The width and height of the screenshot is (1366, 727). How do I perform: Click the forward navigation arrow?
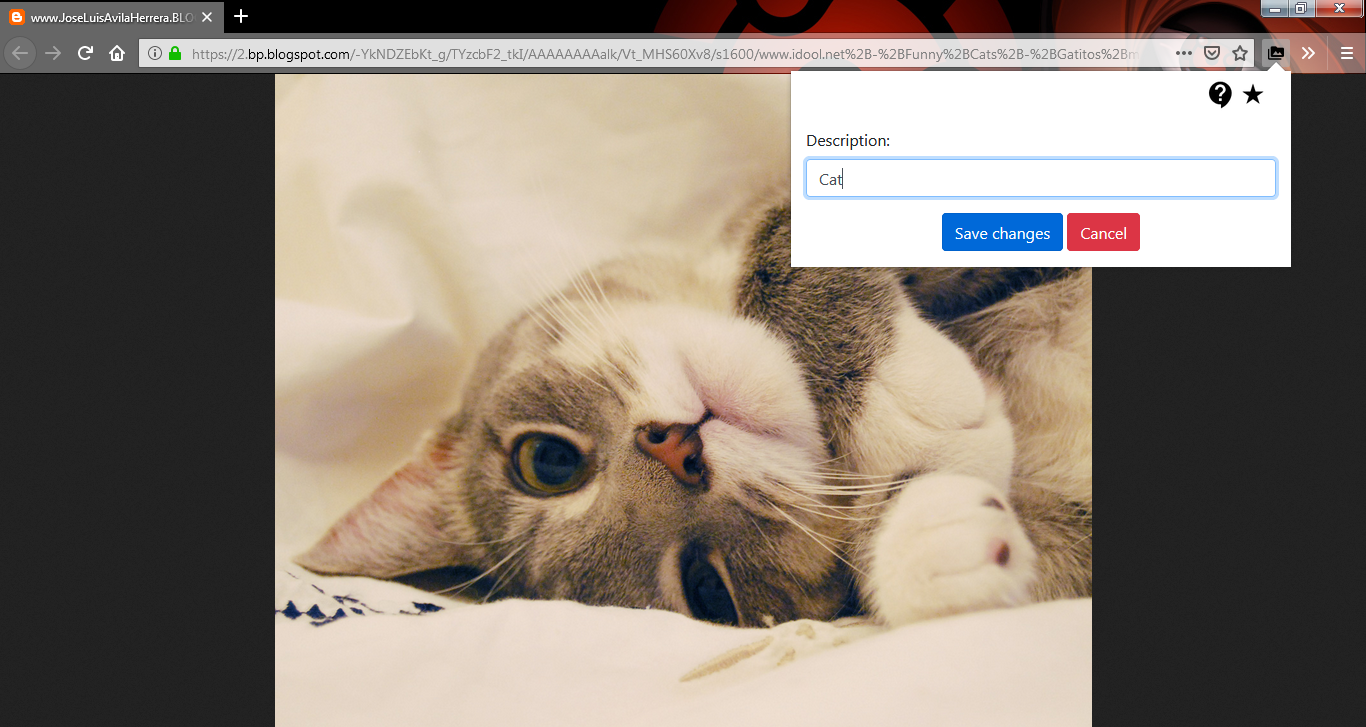[x=53, y=53]
